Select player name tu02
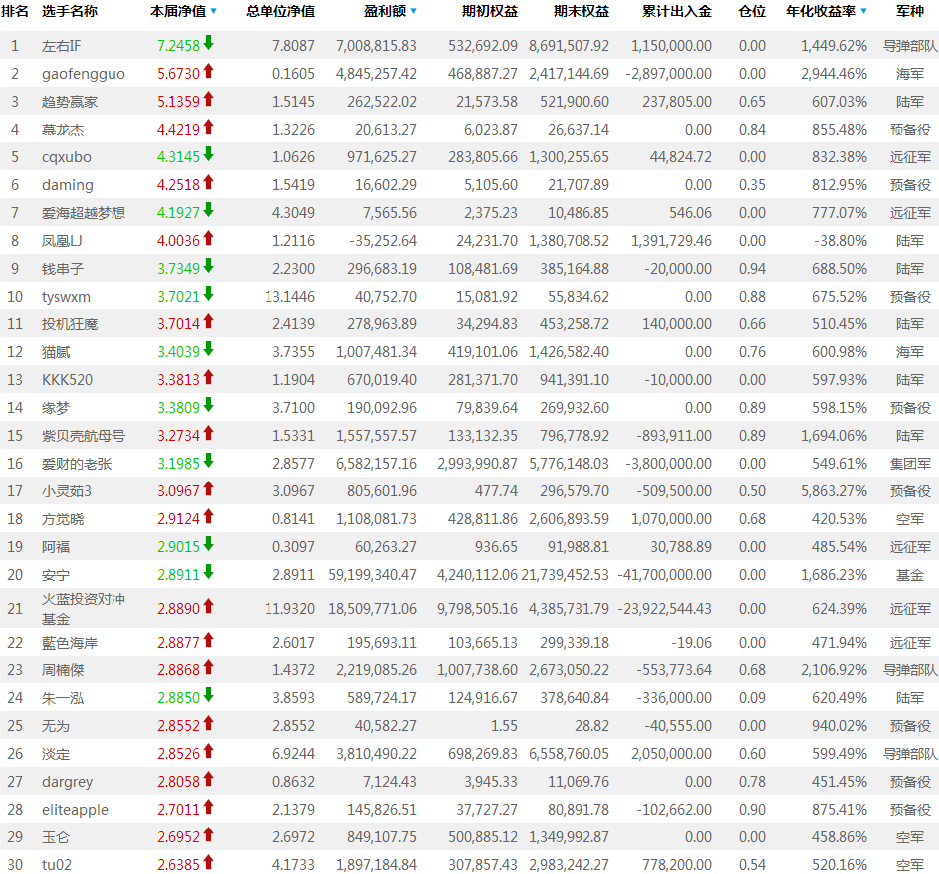The image size is (939, 874). pos(57,865)
